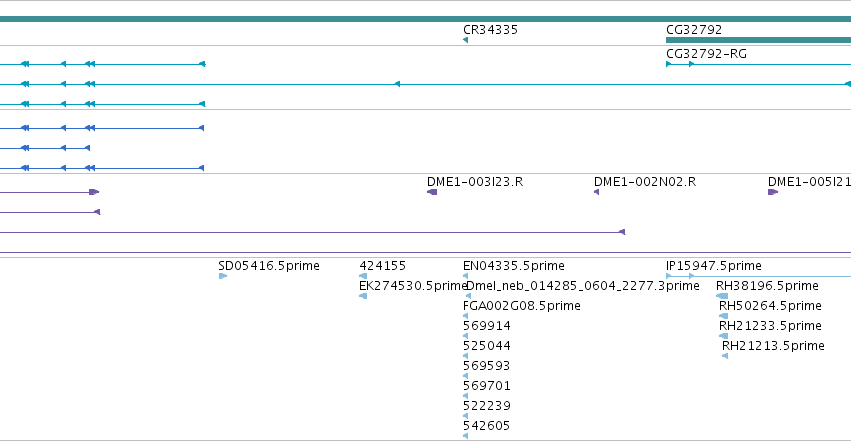Select the RH21213.5prime arrow marker
Image resolution: width=851 pixels, height=441 pixels.
click(x=725, y=356)
